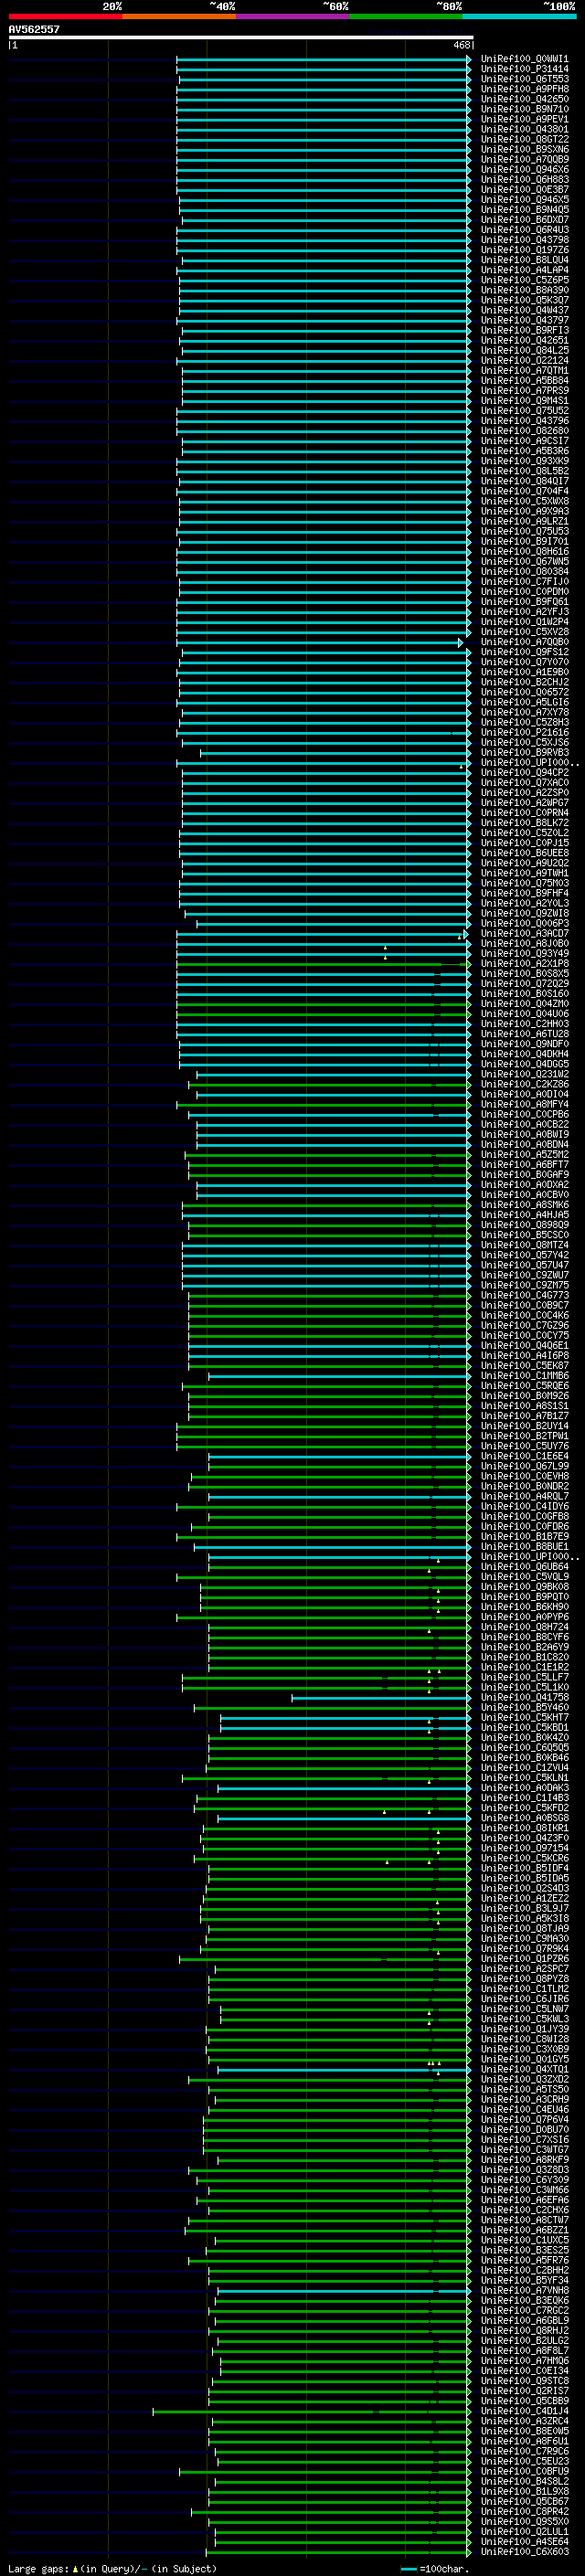The height and width of the screenshot is (2576, 585).
Task: Select the UniRef100_B8A390 label
Action: click(x=525, y=290)
